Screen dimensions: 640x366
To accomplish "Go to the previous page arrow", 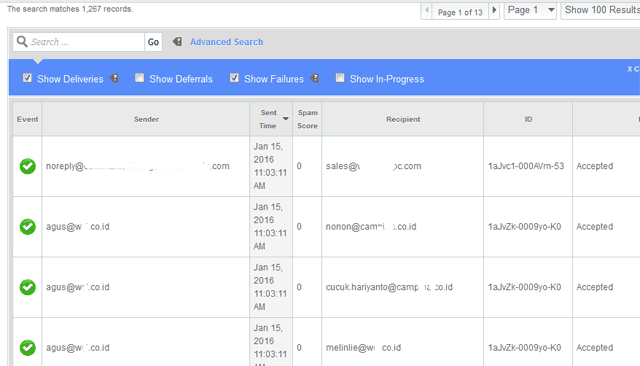I will coord(427,11).
